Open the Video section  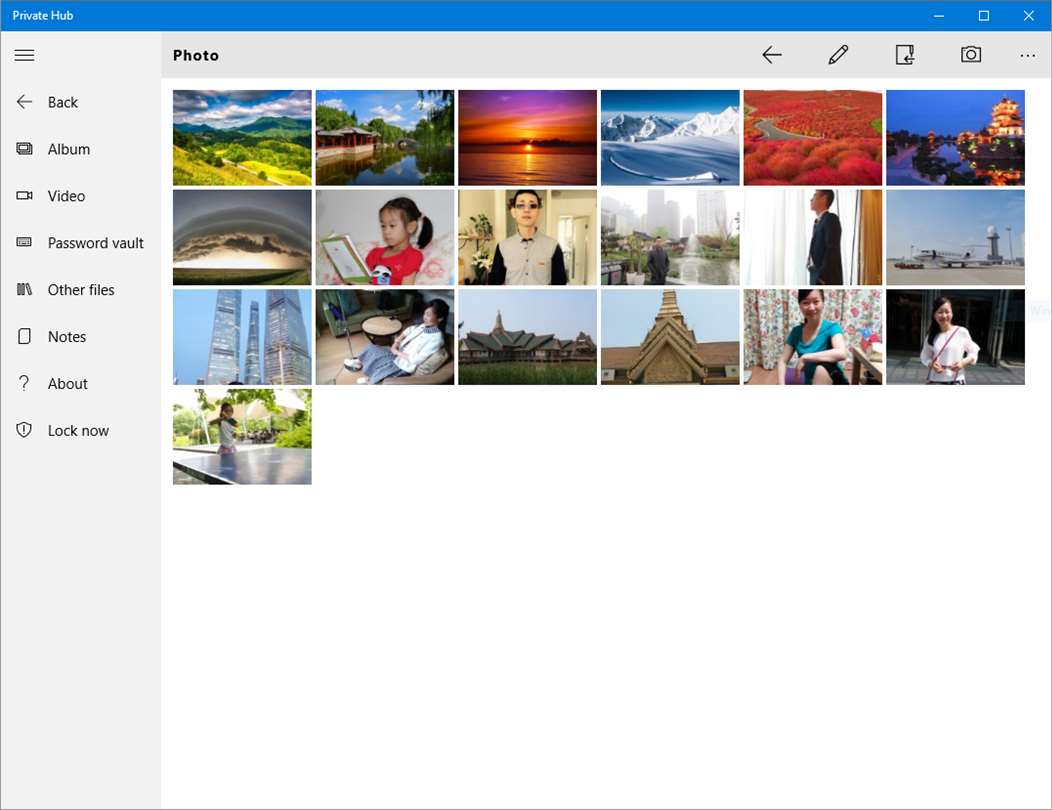[66, 196]
